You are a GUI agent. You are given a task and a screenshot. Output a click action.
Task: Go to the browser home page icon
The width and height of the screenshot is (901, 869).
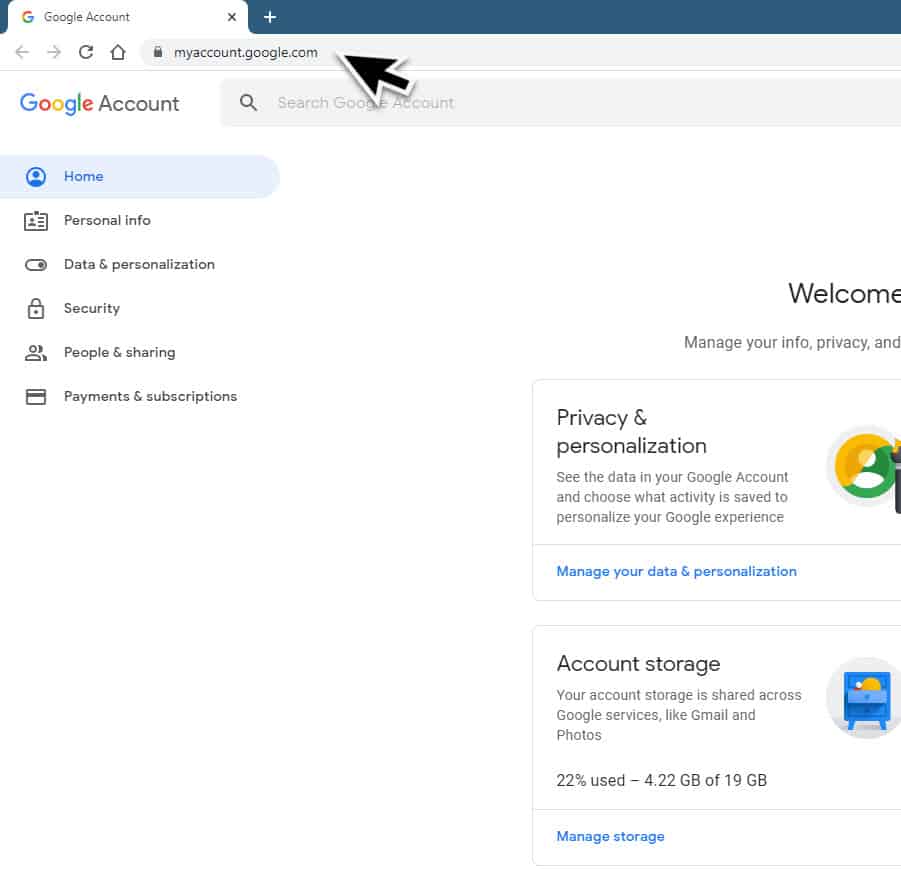[118, 52]
